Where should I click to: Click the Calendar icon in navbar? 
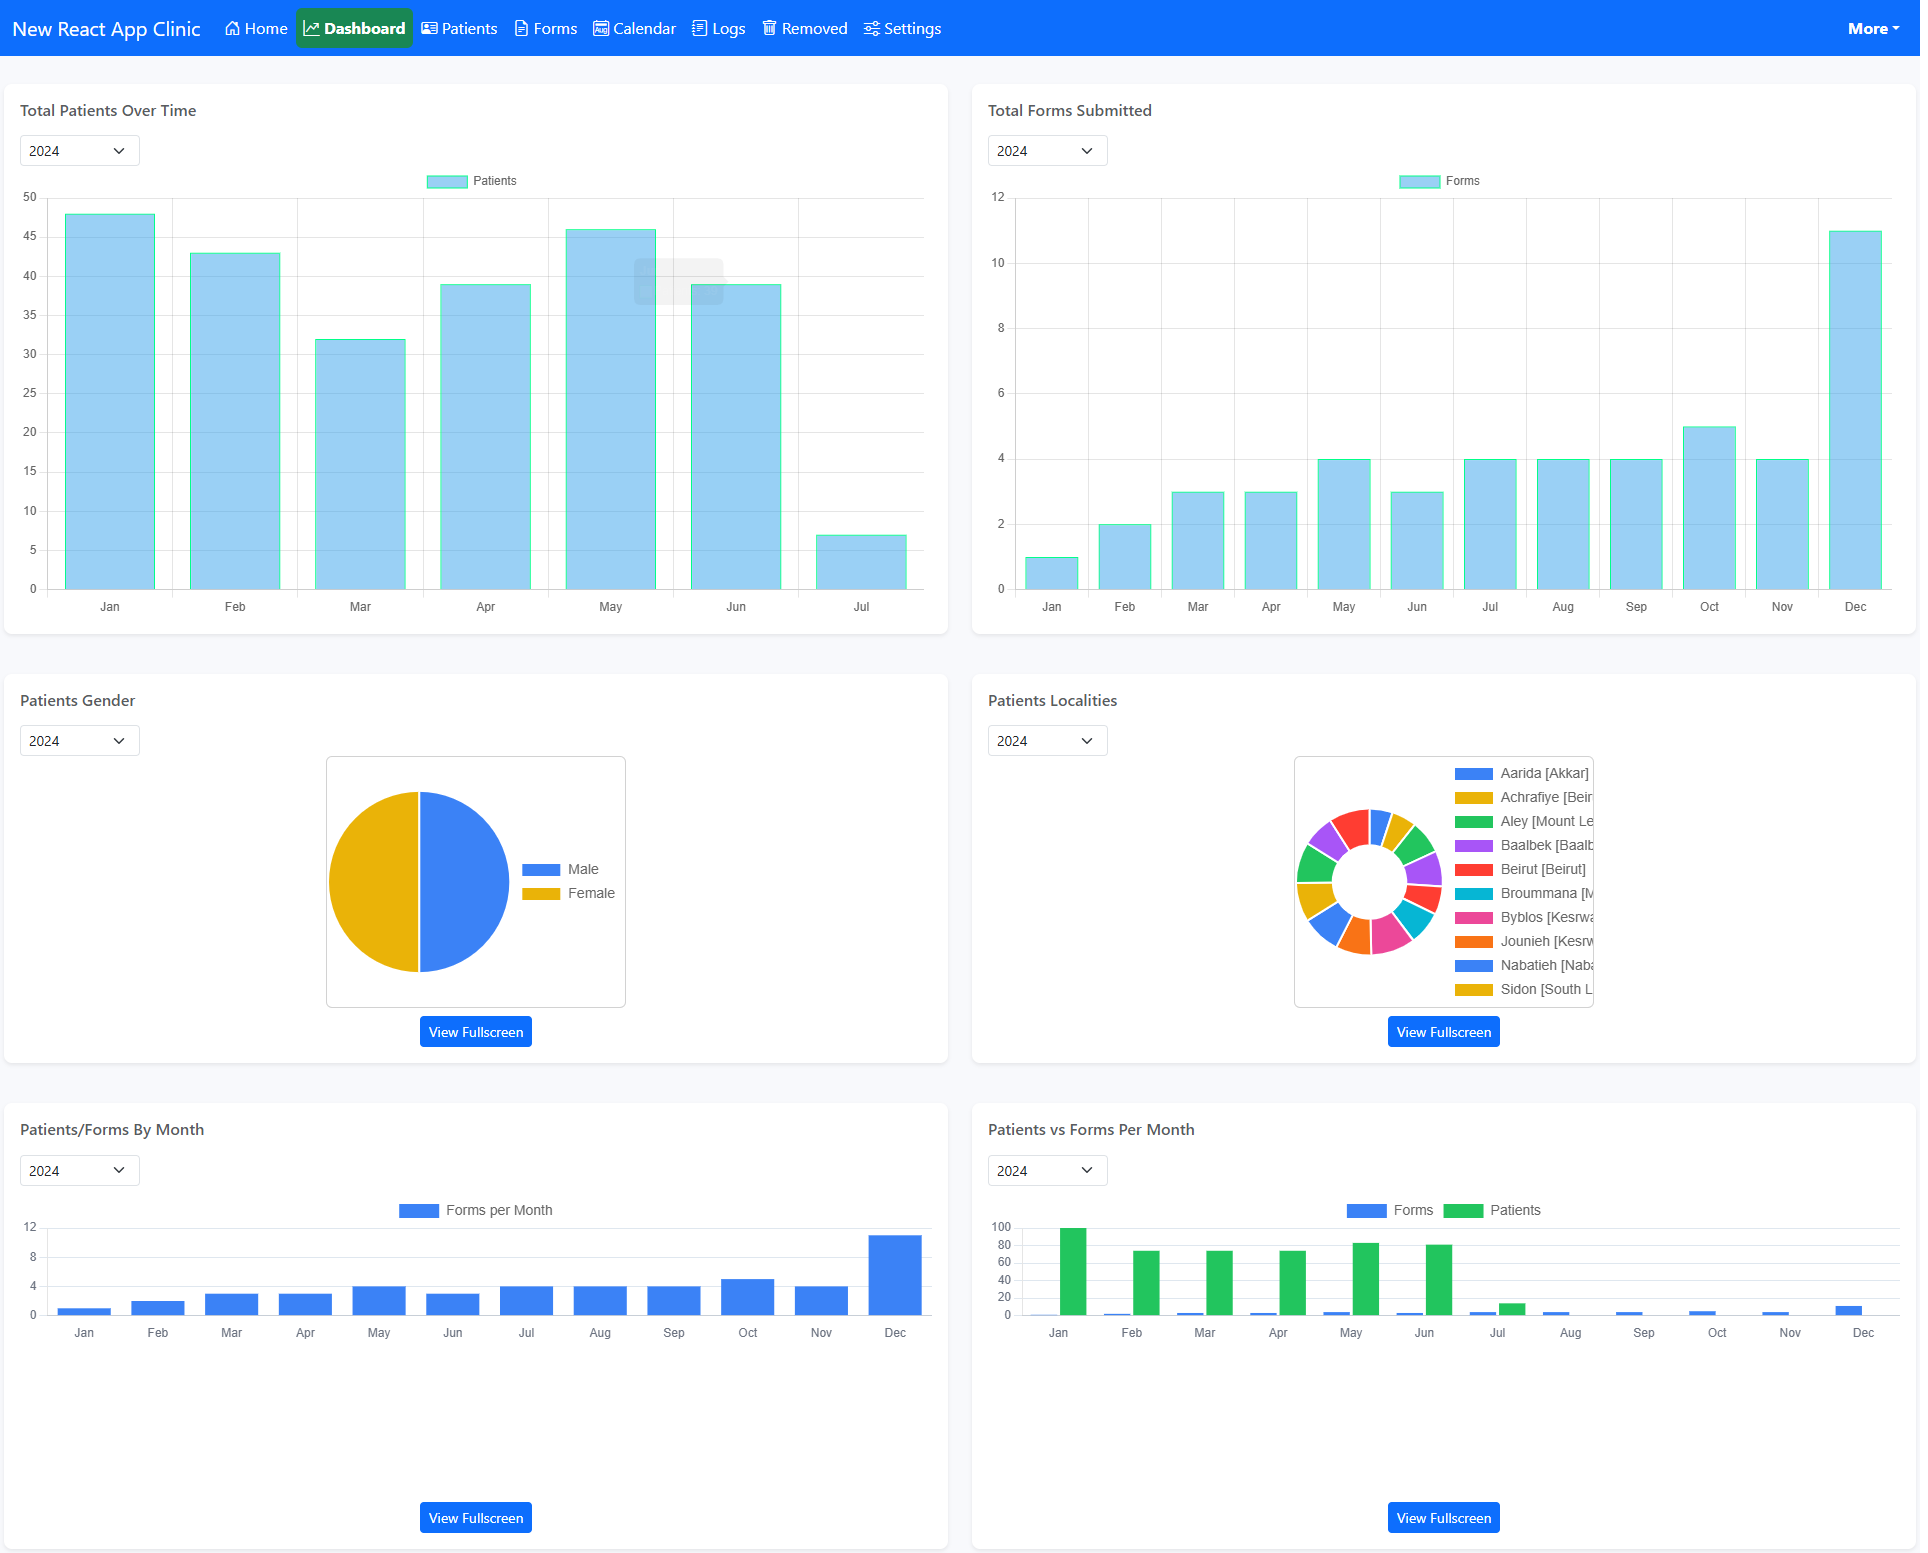(x=601, y=28)
